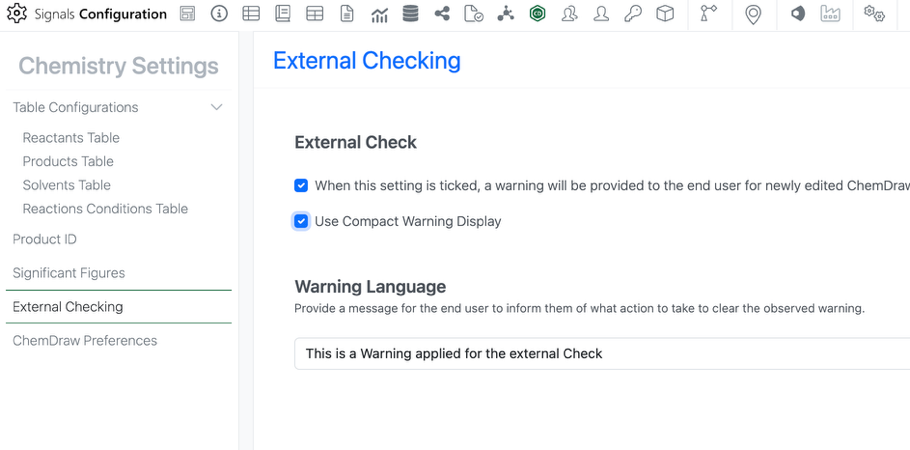This screenshot has width=910, height=450.
Task: Open the key icon
Action: [x=633, y=14]
